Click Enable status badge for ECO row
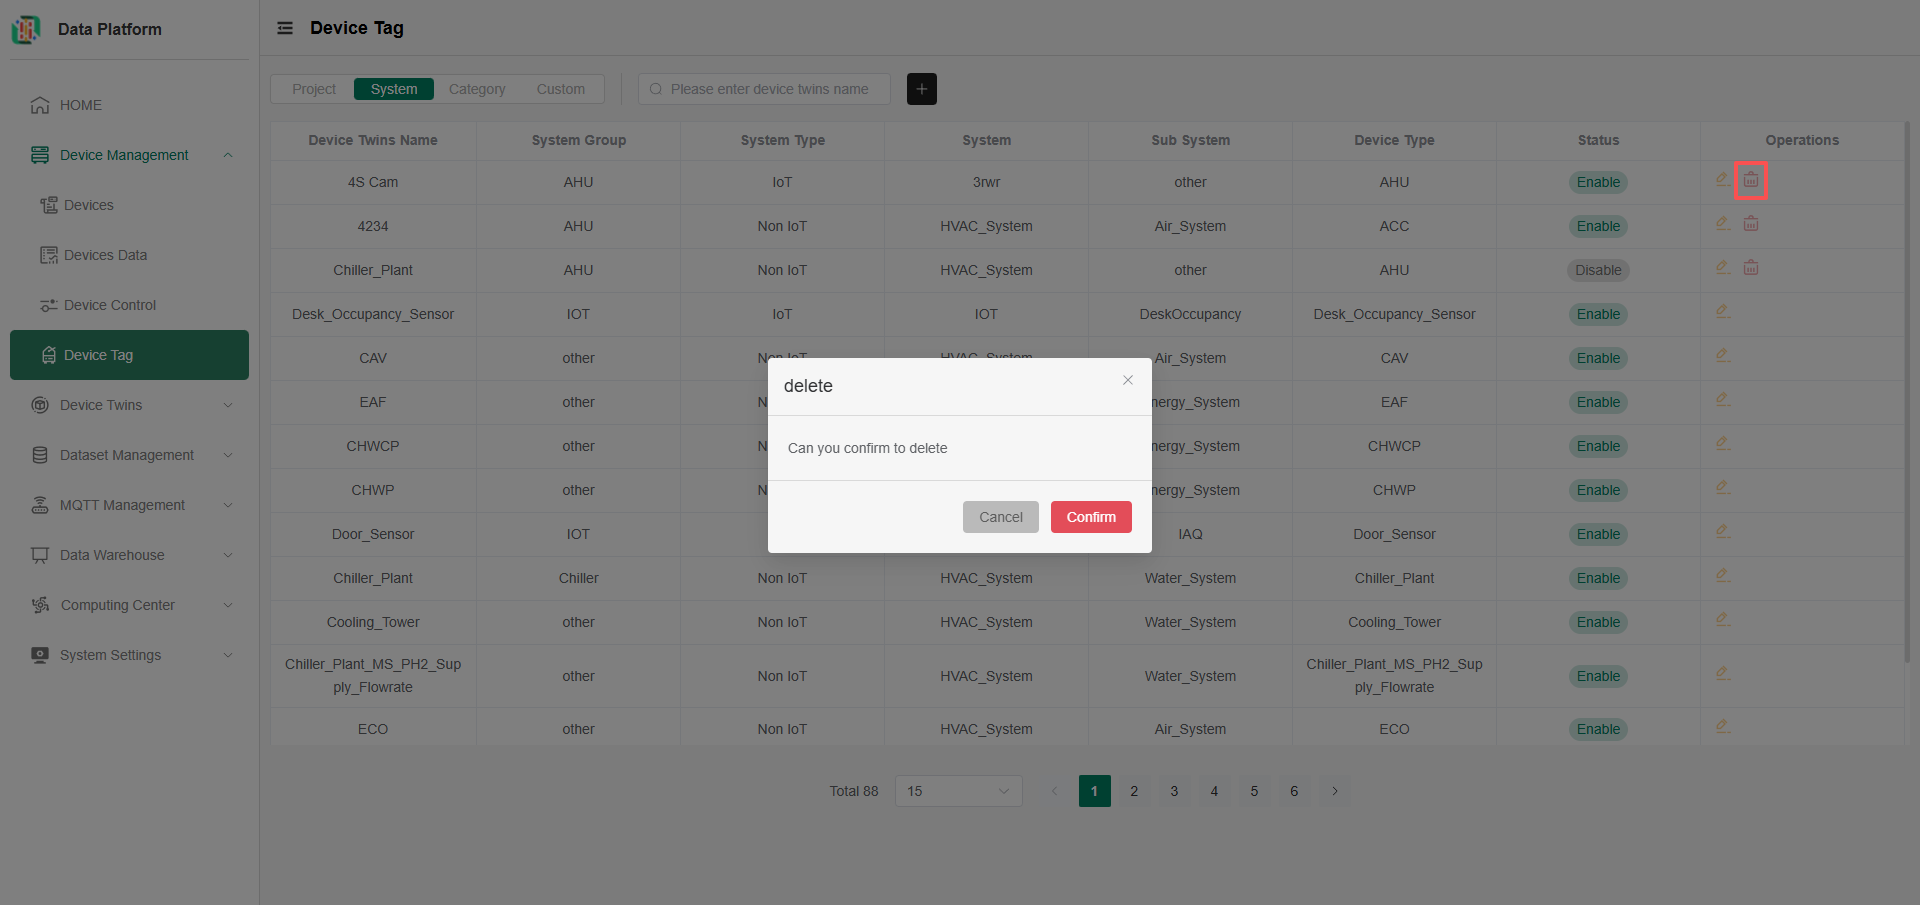Screen dimensions: 1920x905 [x=1597, y=729]
